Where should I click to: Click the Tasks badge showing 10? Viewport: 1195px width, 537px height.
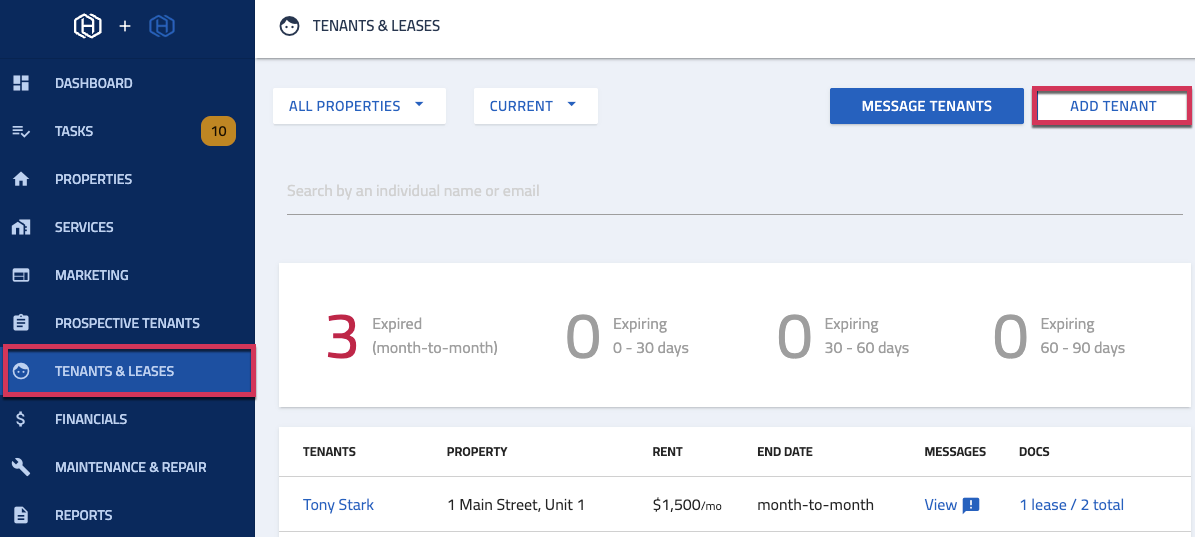(x=218, y=131)
